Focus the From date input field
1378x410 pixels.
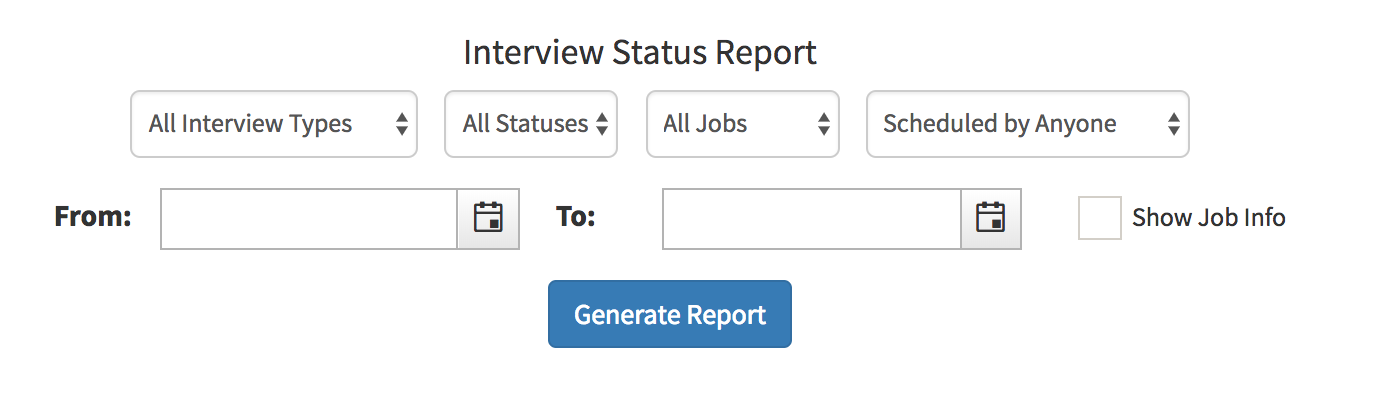[x=309, y=218]
